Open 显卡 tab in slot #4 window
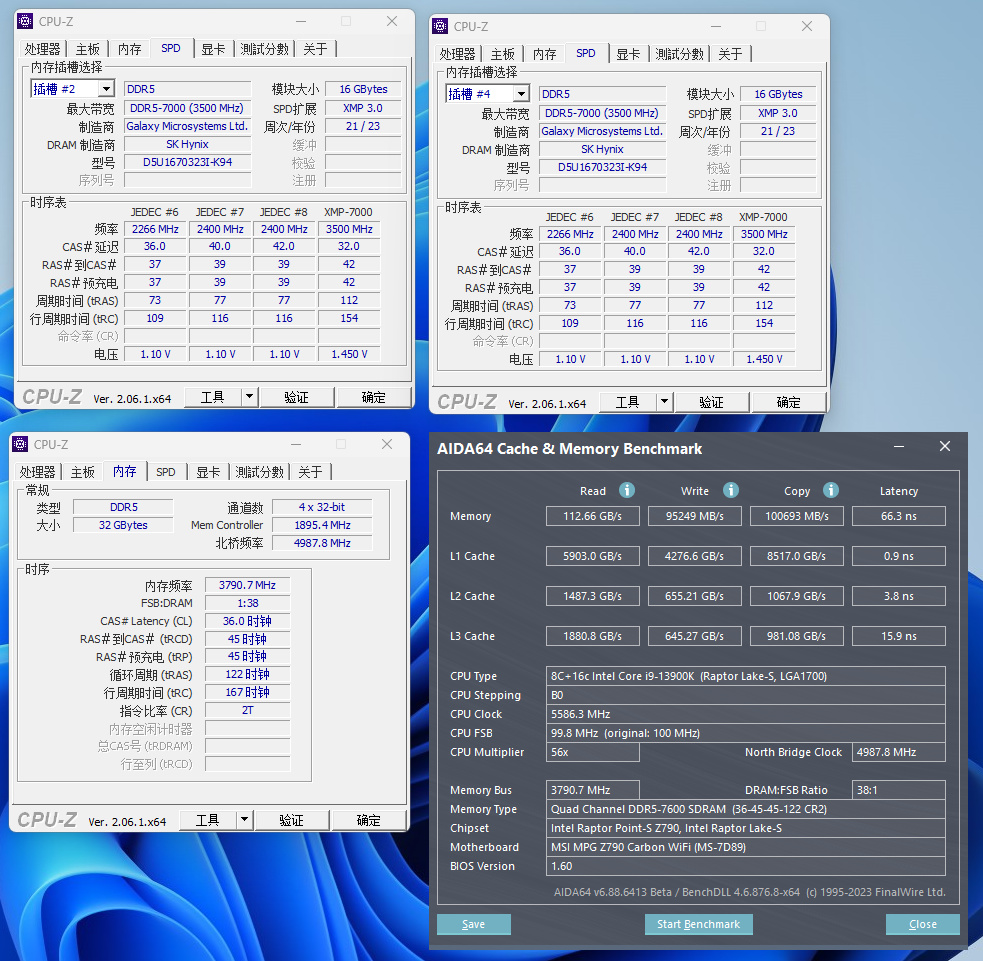The image size is (983, 961). (628, 54)
